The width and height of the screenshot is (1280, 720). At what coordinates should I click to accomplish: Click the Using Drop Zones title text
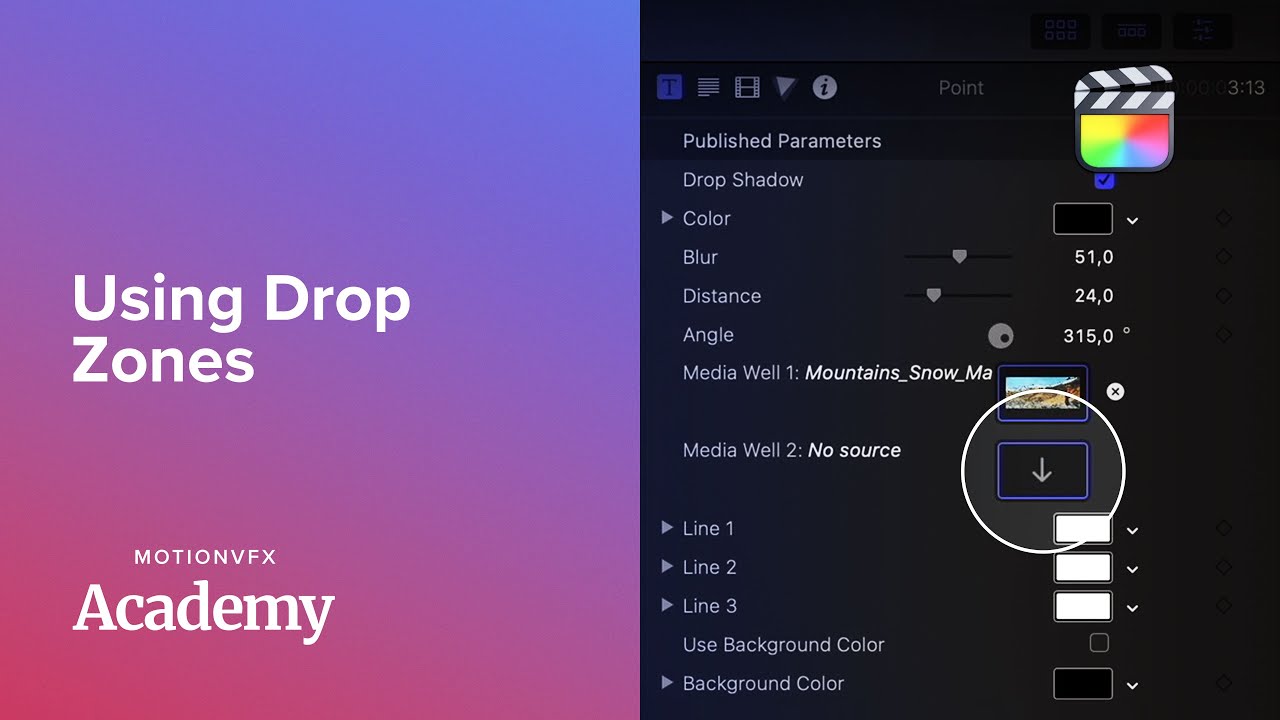click(241, 328)
